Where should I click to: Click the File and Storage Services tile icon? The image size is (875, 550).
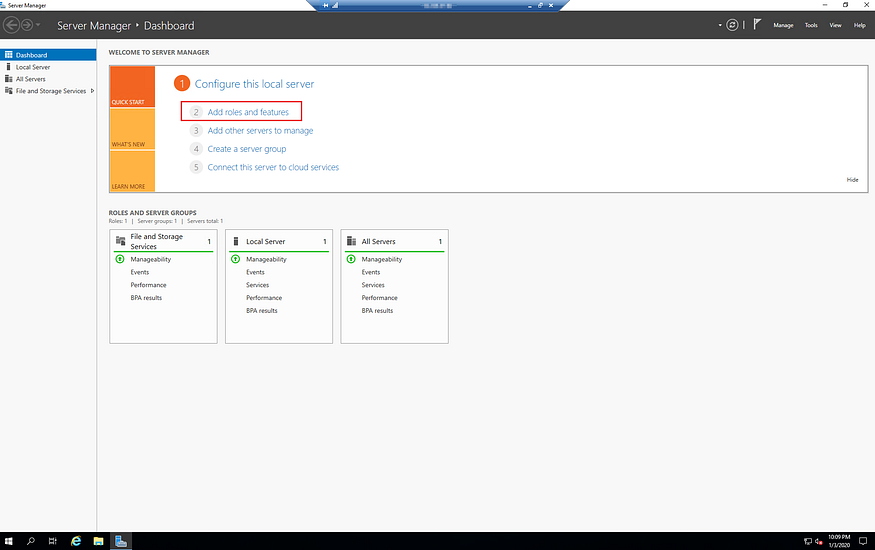[121, 241]
